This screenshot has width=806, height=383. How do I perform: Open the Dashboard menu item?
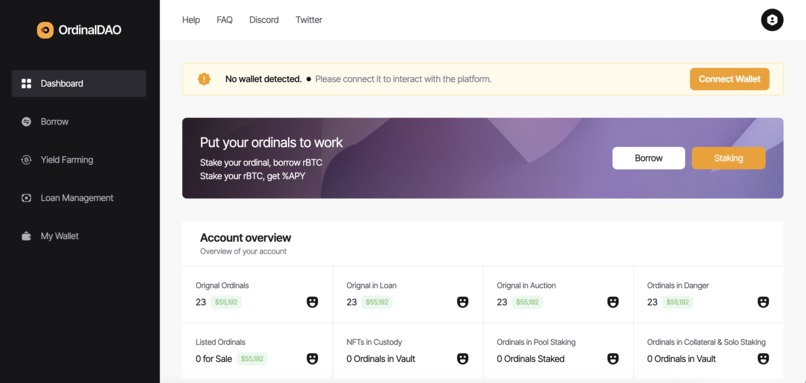pos(79,84)
